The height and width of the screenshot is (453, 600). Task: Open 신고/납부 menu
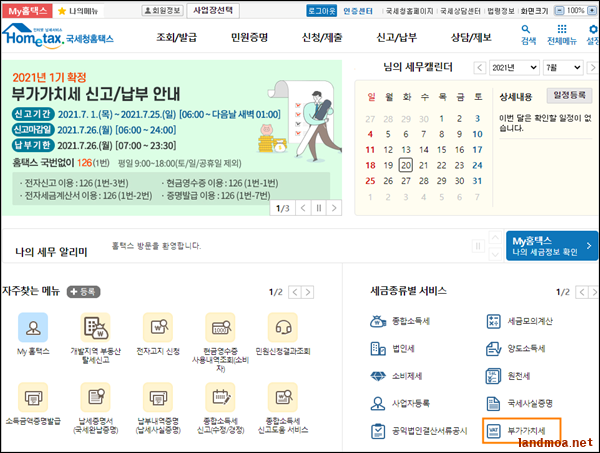click(x=396, y=37)
